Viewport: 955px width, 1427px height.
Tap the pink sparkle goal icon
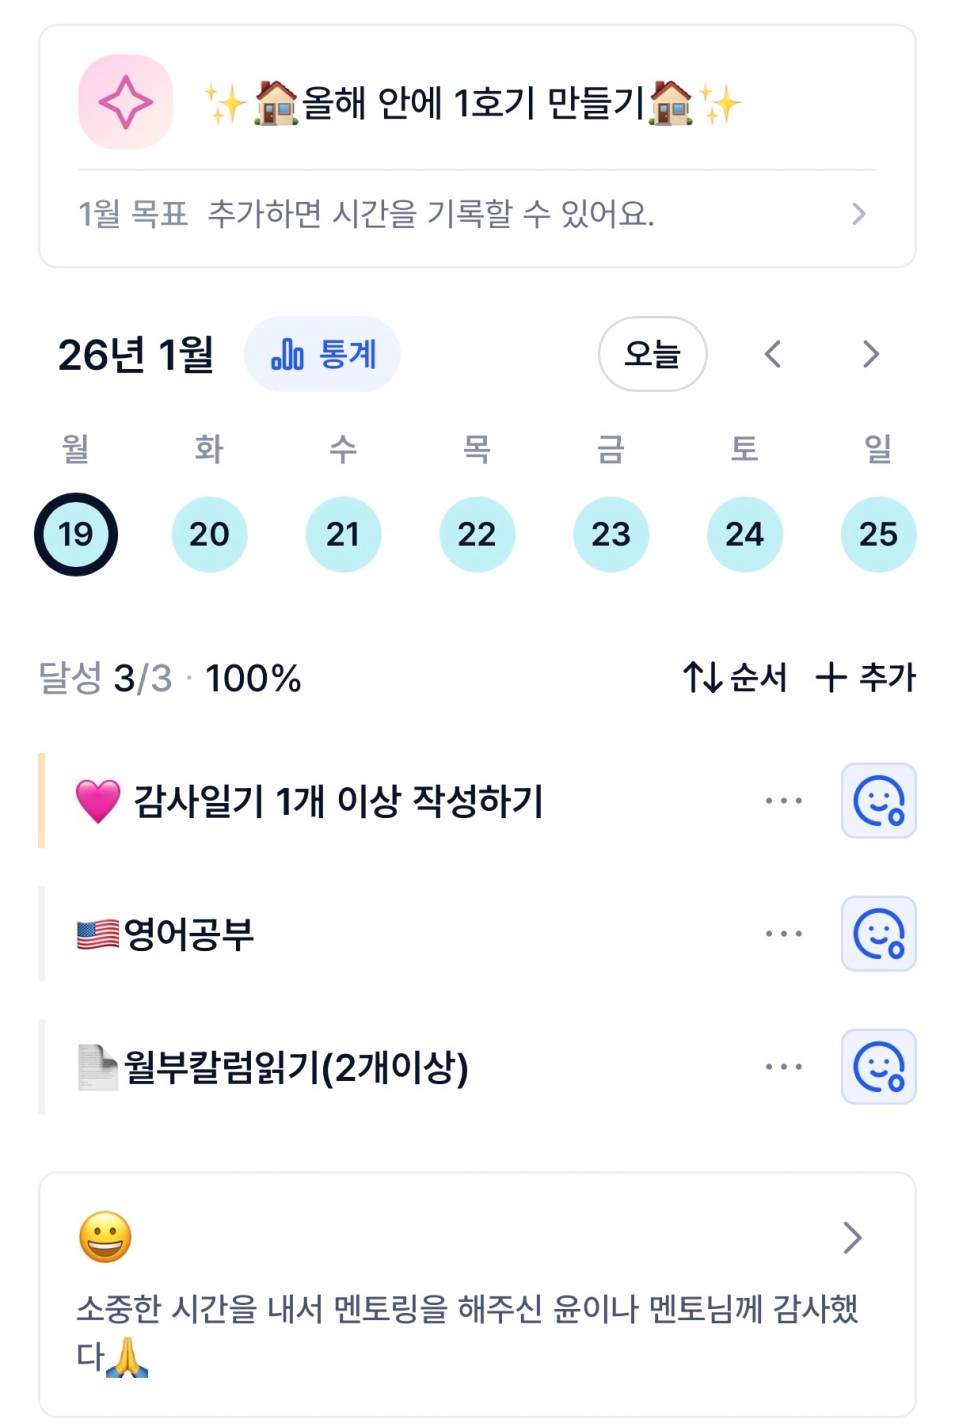click(125, 102)
